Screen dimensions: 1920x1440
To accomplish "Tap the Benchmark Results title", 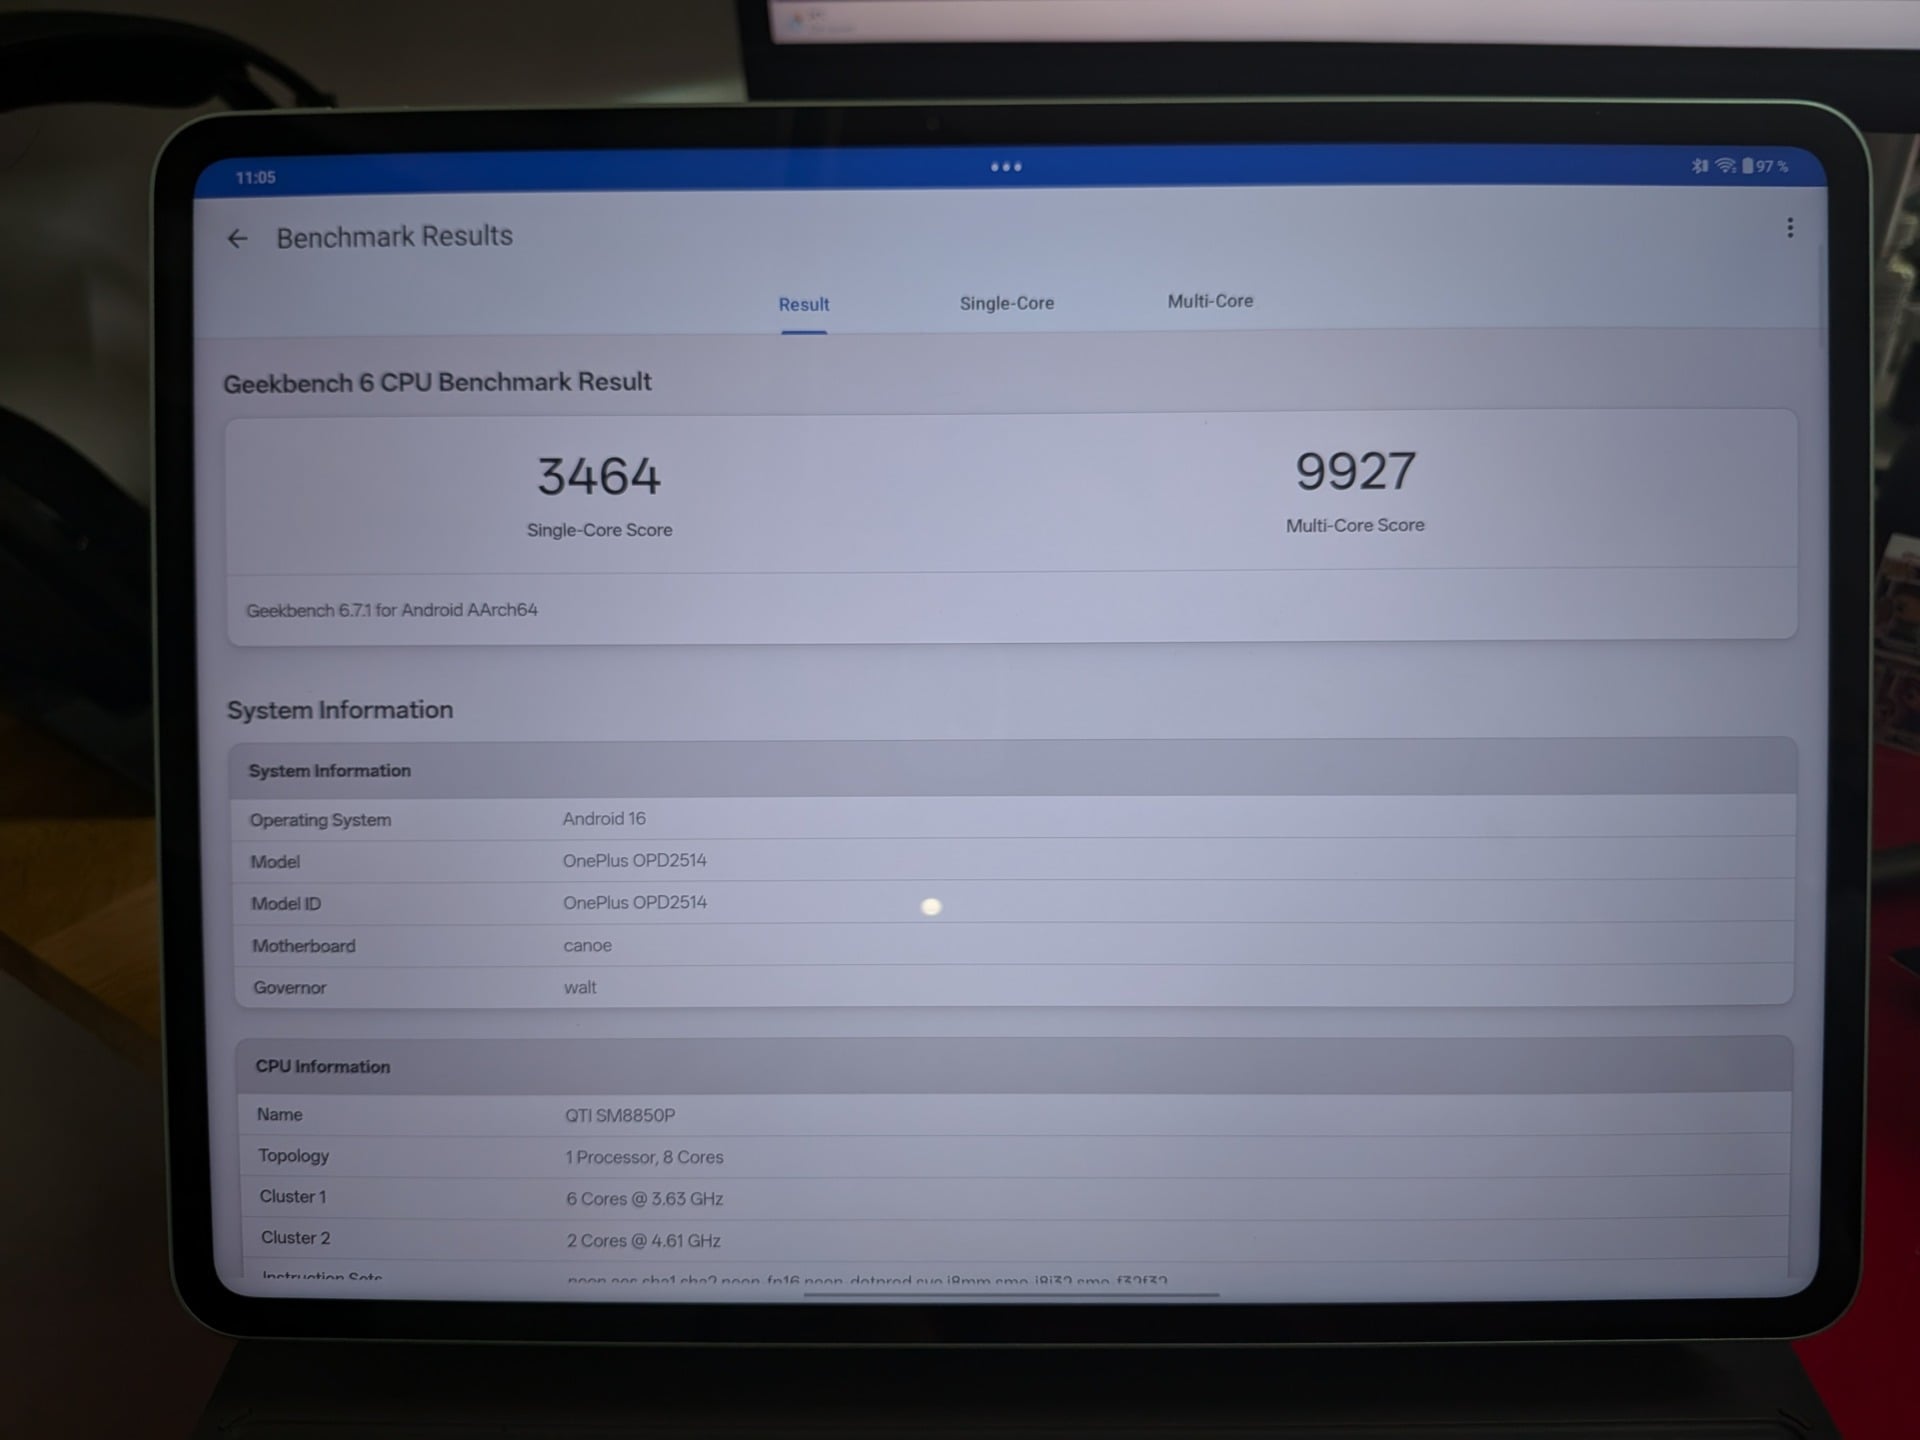I will (x=394, y=236).
